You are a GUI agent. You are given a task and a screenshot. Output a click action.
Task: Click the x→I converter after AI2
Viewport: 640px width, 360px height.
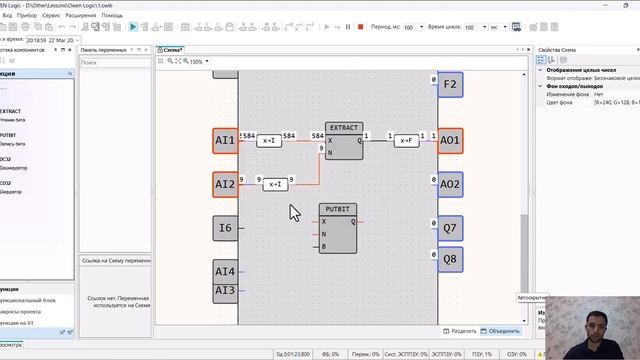[275, 184]
